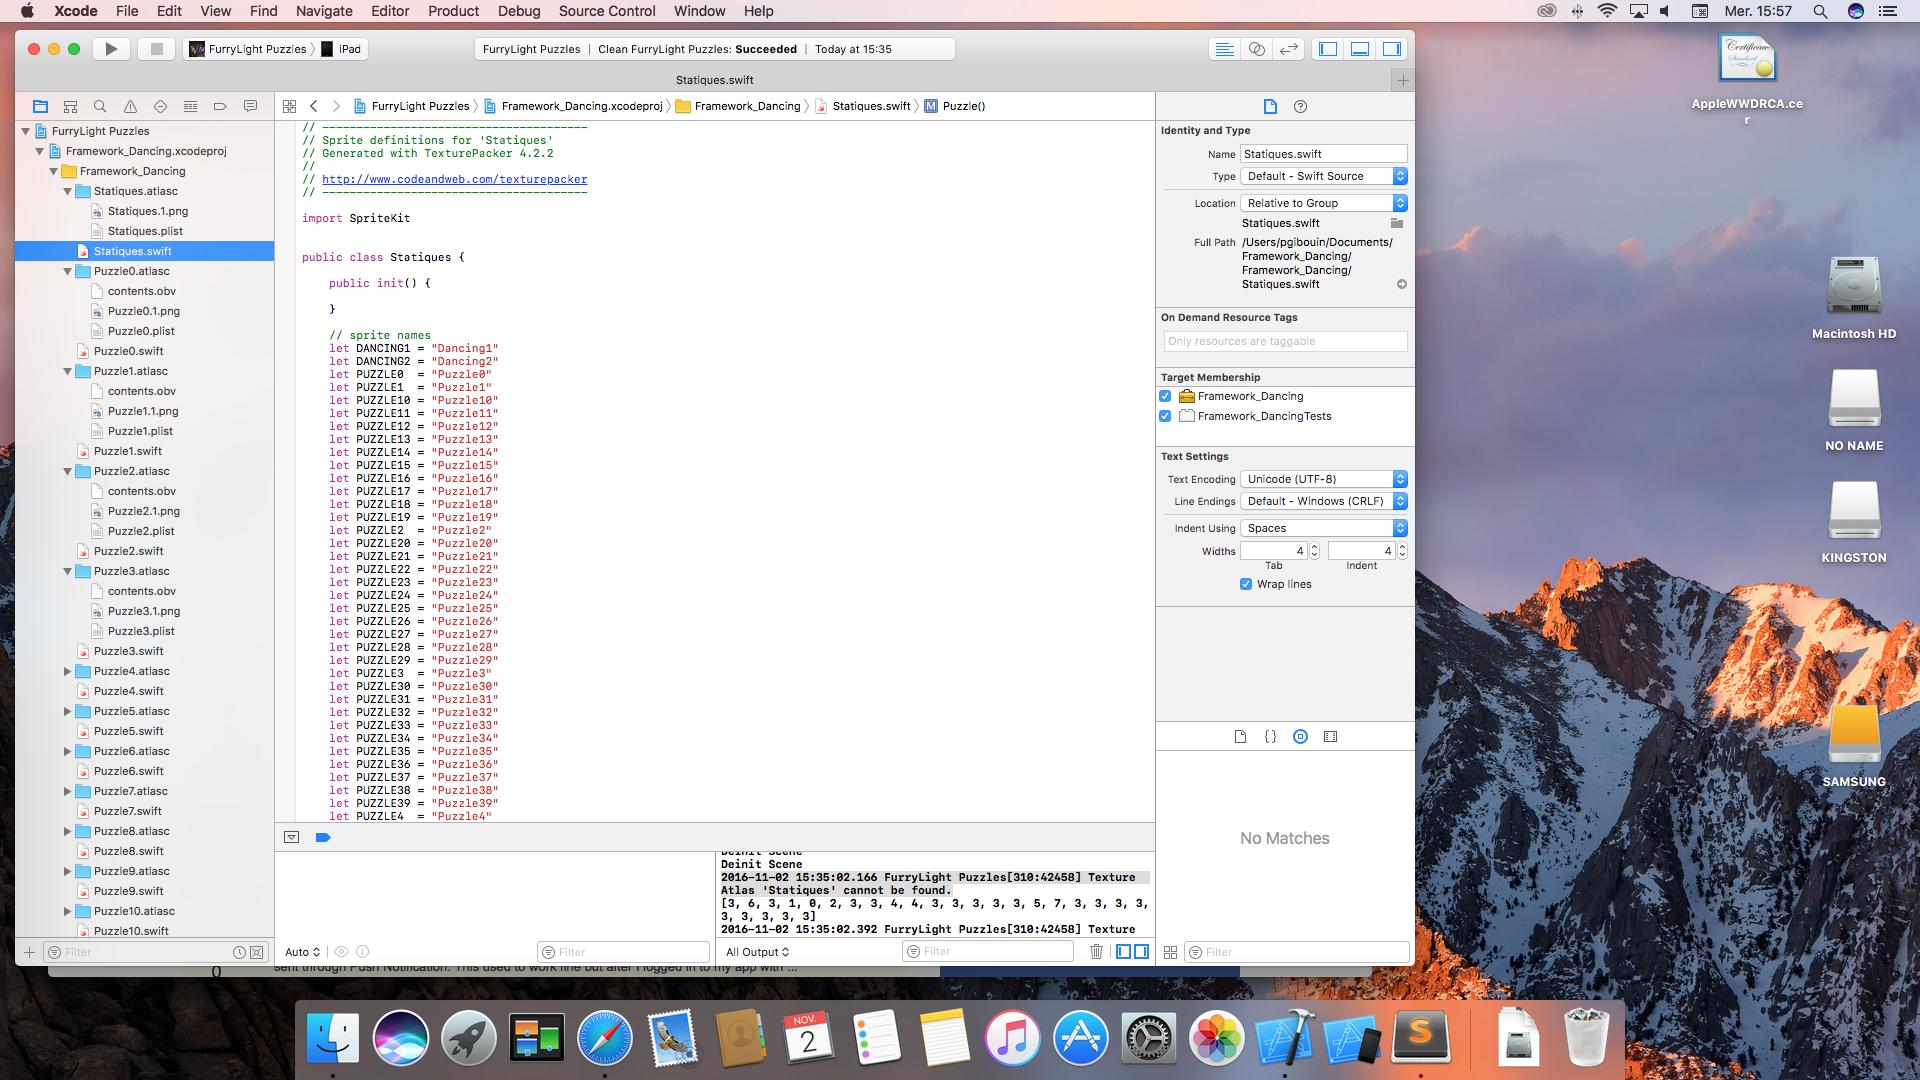The height and width of the screenshot is (1080, 1920).
Task: Show the Issue navigator warning icon
Action: 130,106
